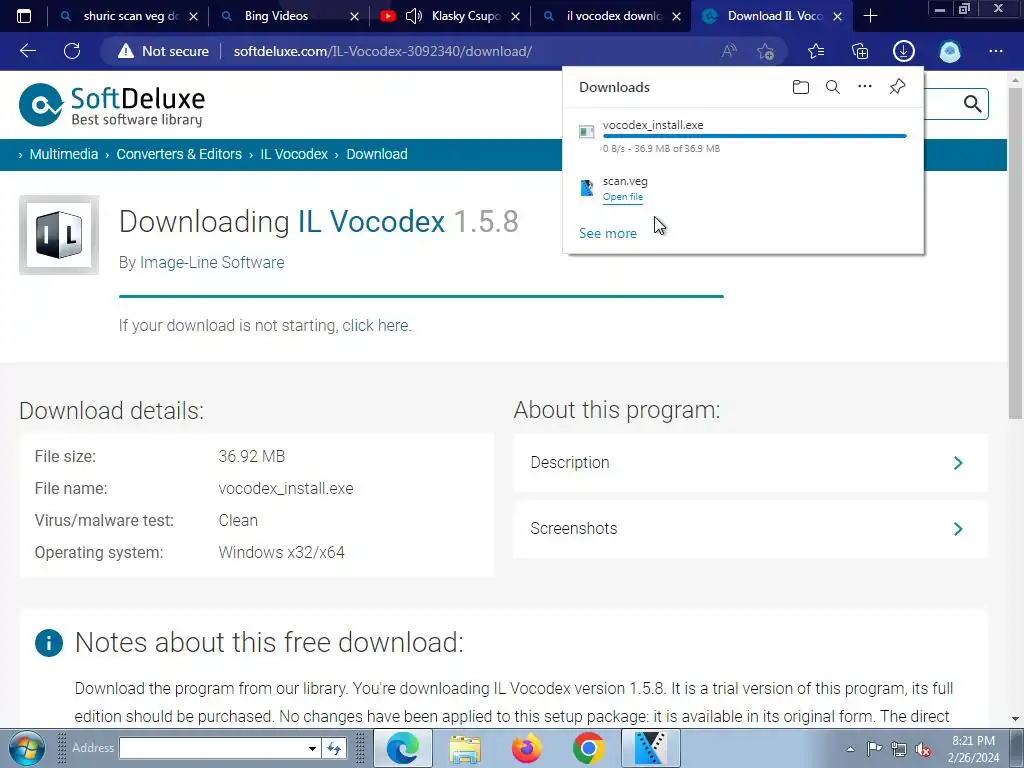Click the taskbar Address input field
This screenshot has width=1024, height=768.
click(x=212, y=748)
